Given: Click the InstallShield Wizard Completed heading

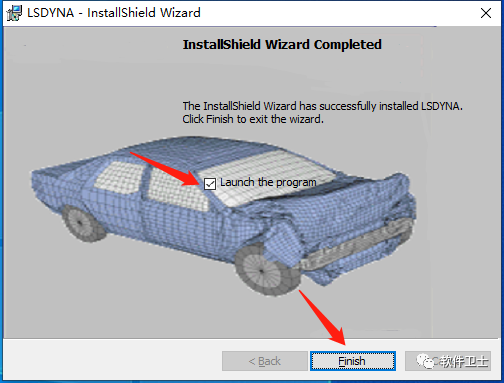Looking at the screenshot, I should 282,45.
